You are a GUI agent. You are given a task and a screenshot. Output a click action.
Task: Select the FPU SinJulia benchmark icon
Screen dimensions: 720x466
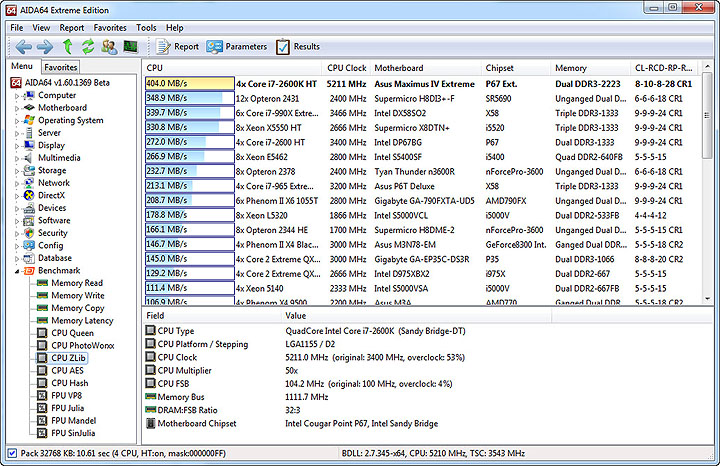pos(42,433)
